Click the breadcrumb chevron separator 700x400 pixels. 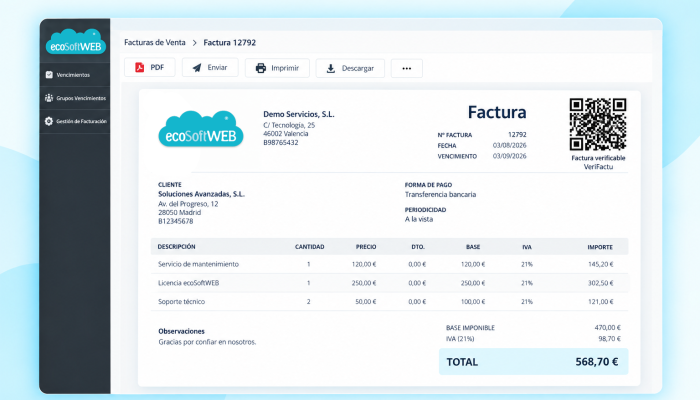tap(195, 43)
